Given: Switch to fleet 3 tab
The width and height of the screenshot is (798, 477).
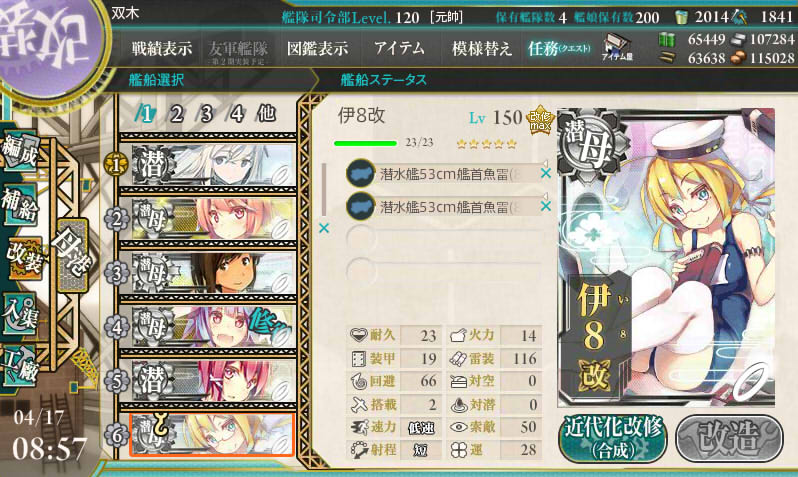Looking at the screenshot, I should tap(206, 114).
